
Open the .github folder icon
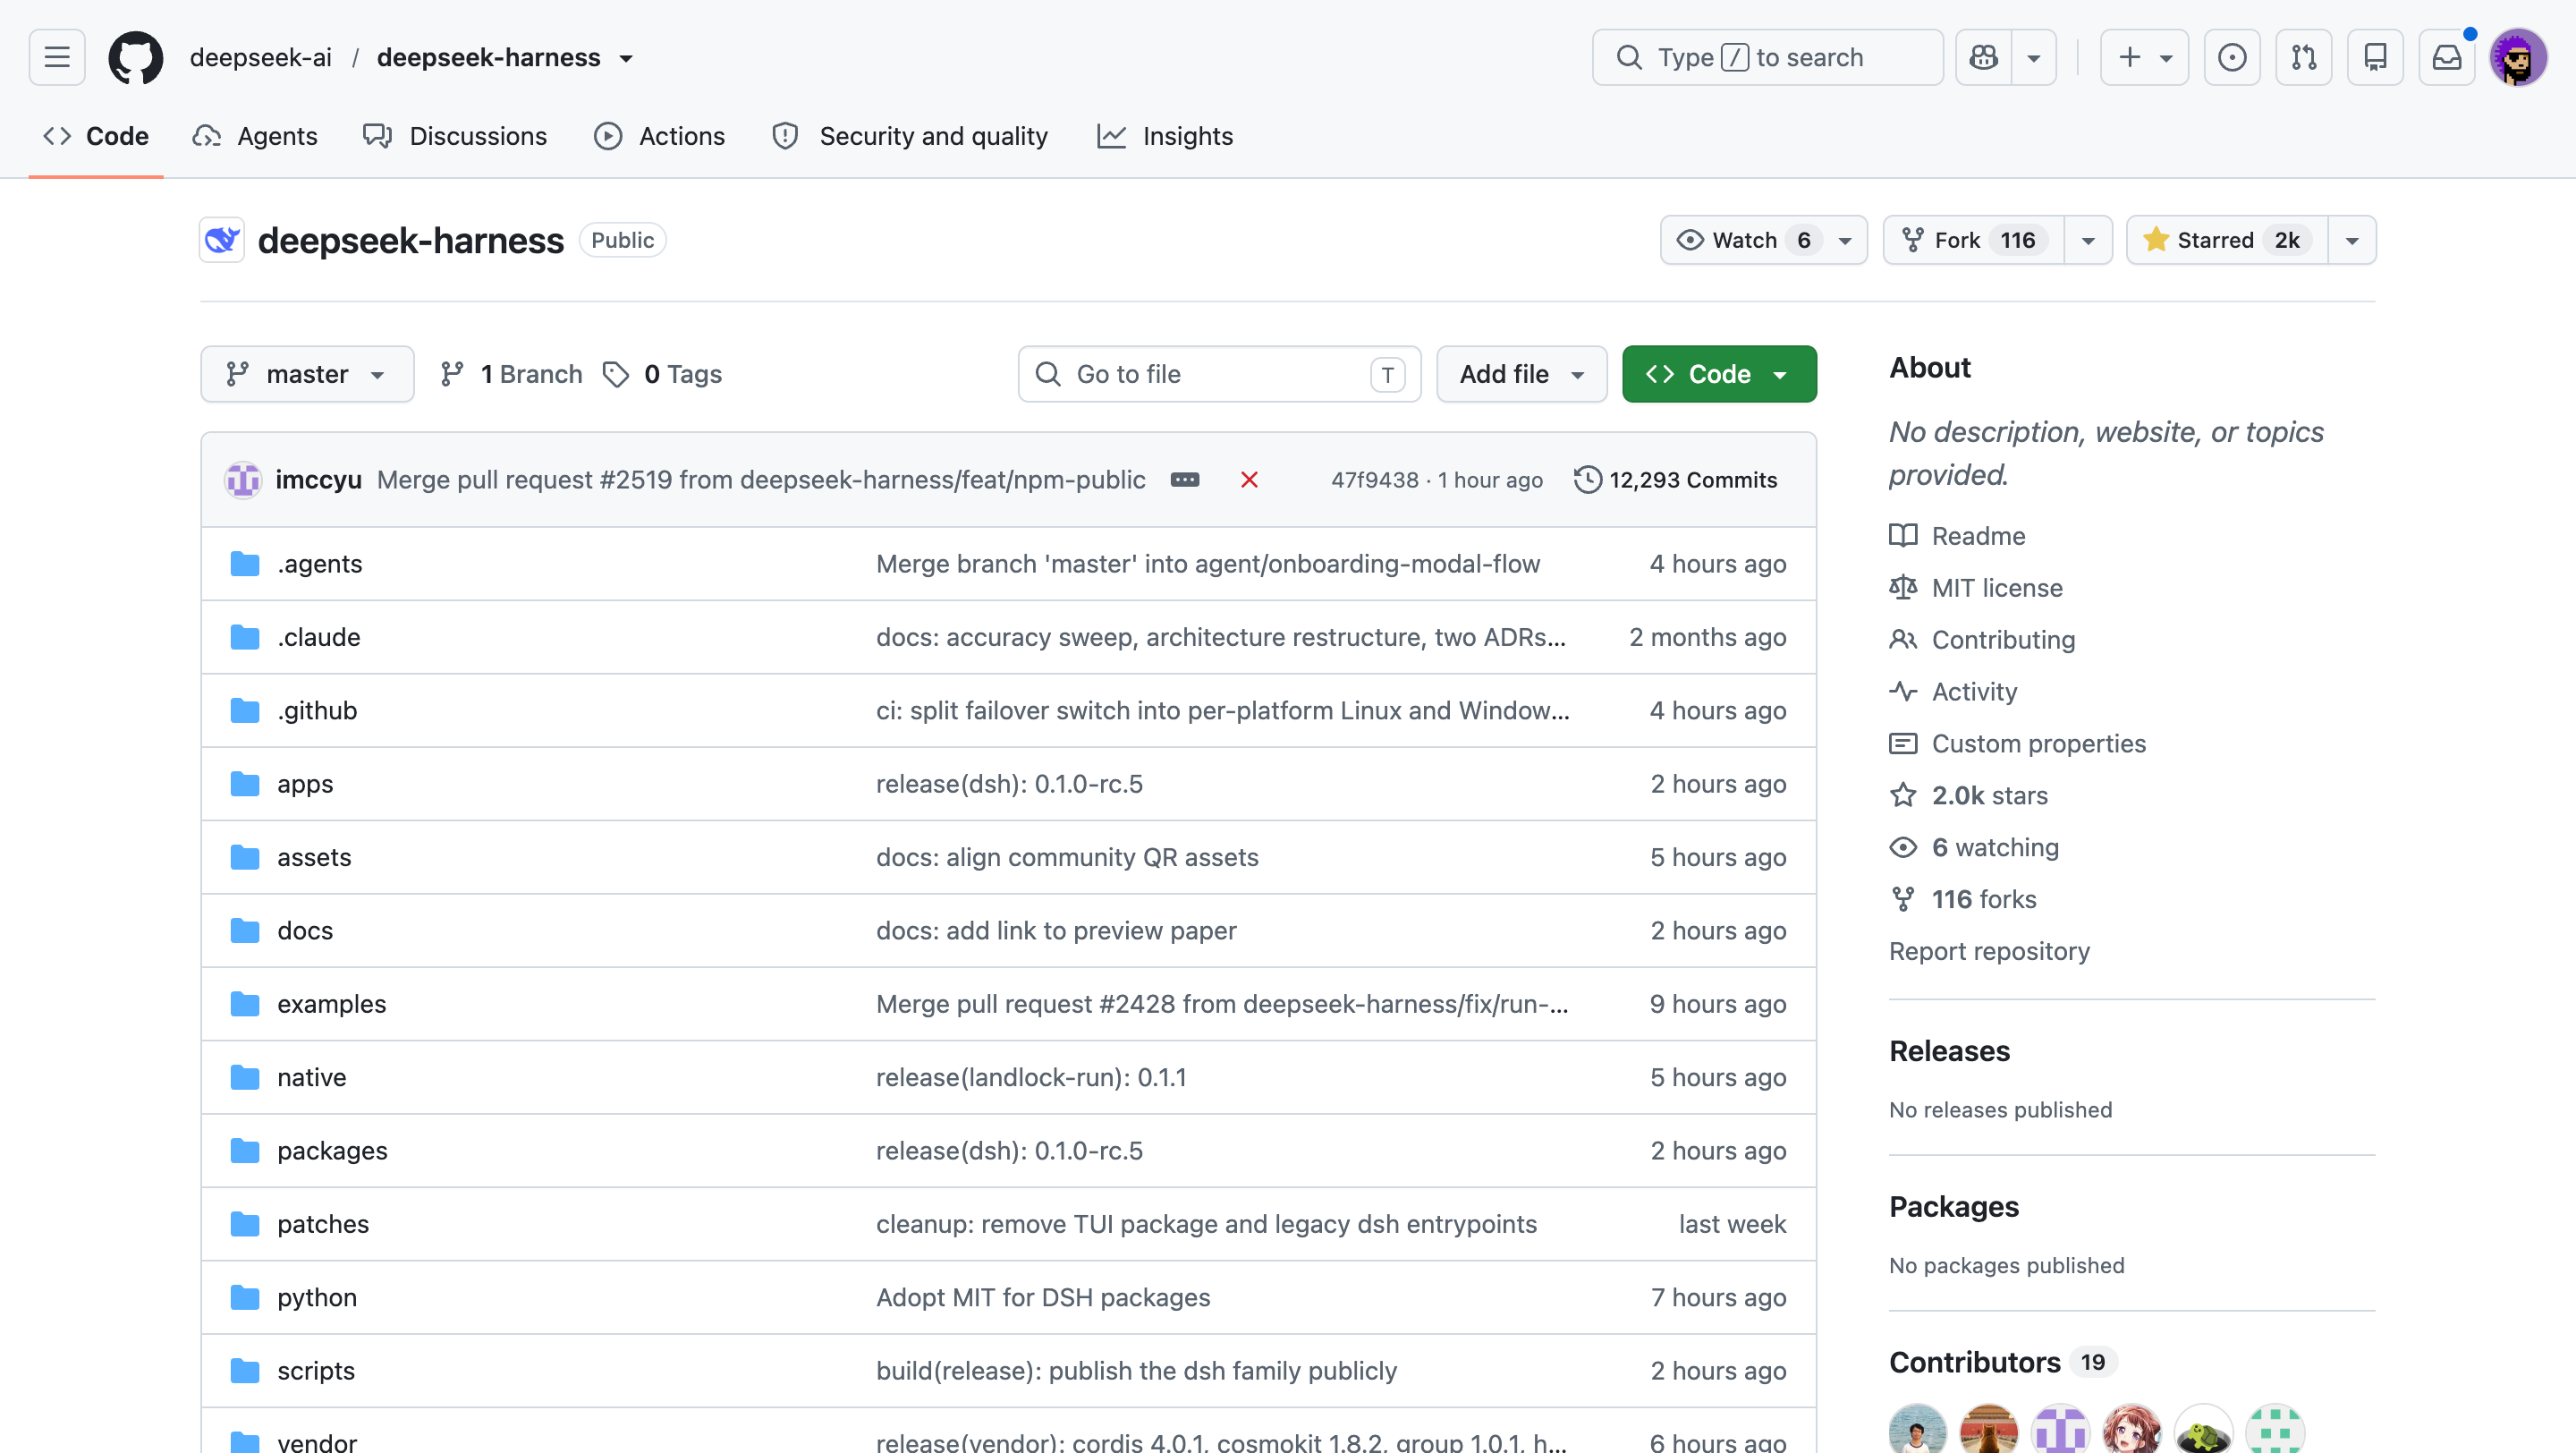coord(245,711)
